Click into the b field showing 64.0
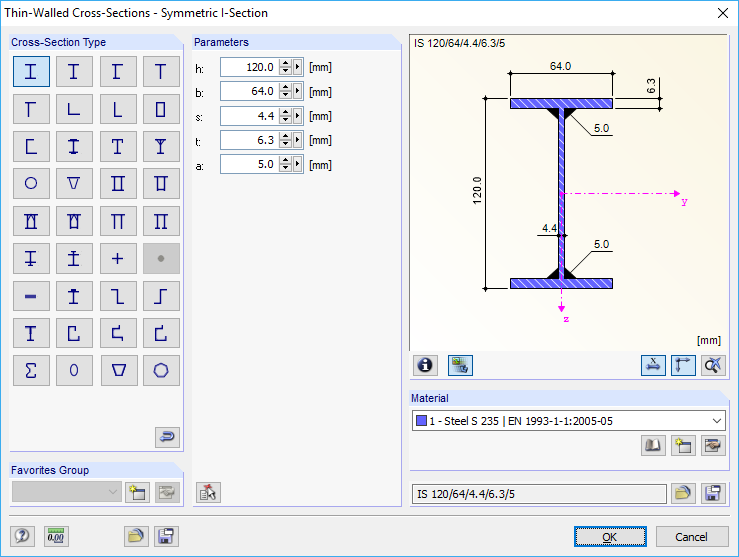This screenshot has height=557, width=739. coord(250,91)
